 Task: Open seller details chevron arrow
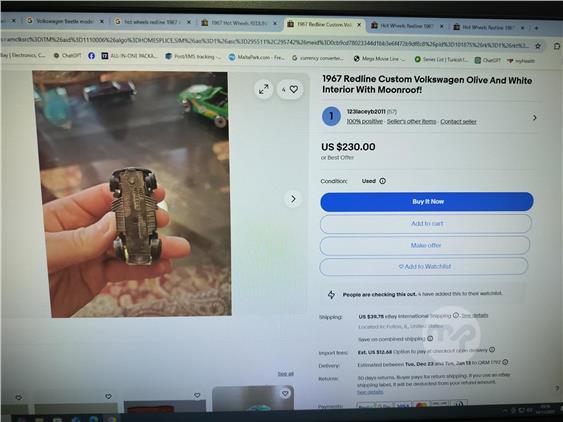click(x=534, y=118)
